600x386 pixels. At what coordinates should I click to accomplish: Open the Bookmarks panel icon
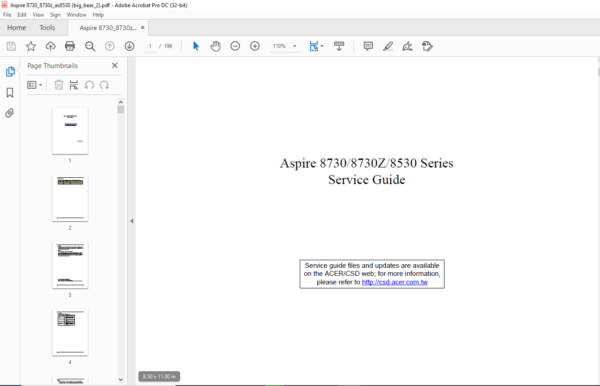pyautogui.click(x=10, y=93)
